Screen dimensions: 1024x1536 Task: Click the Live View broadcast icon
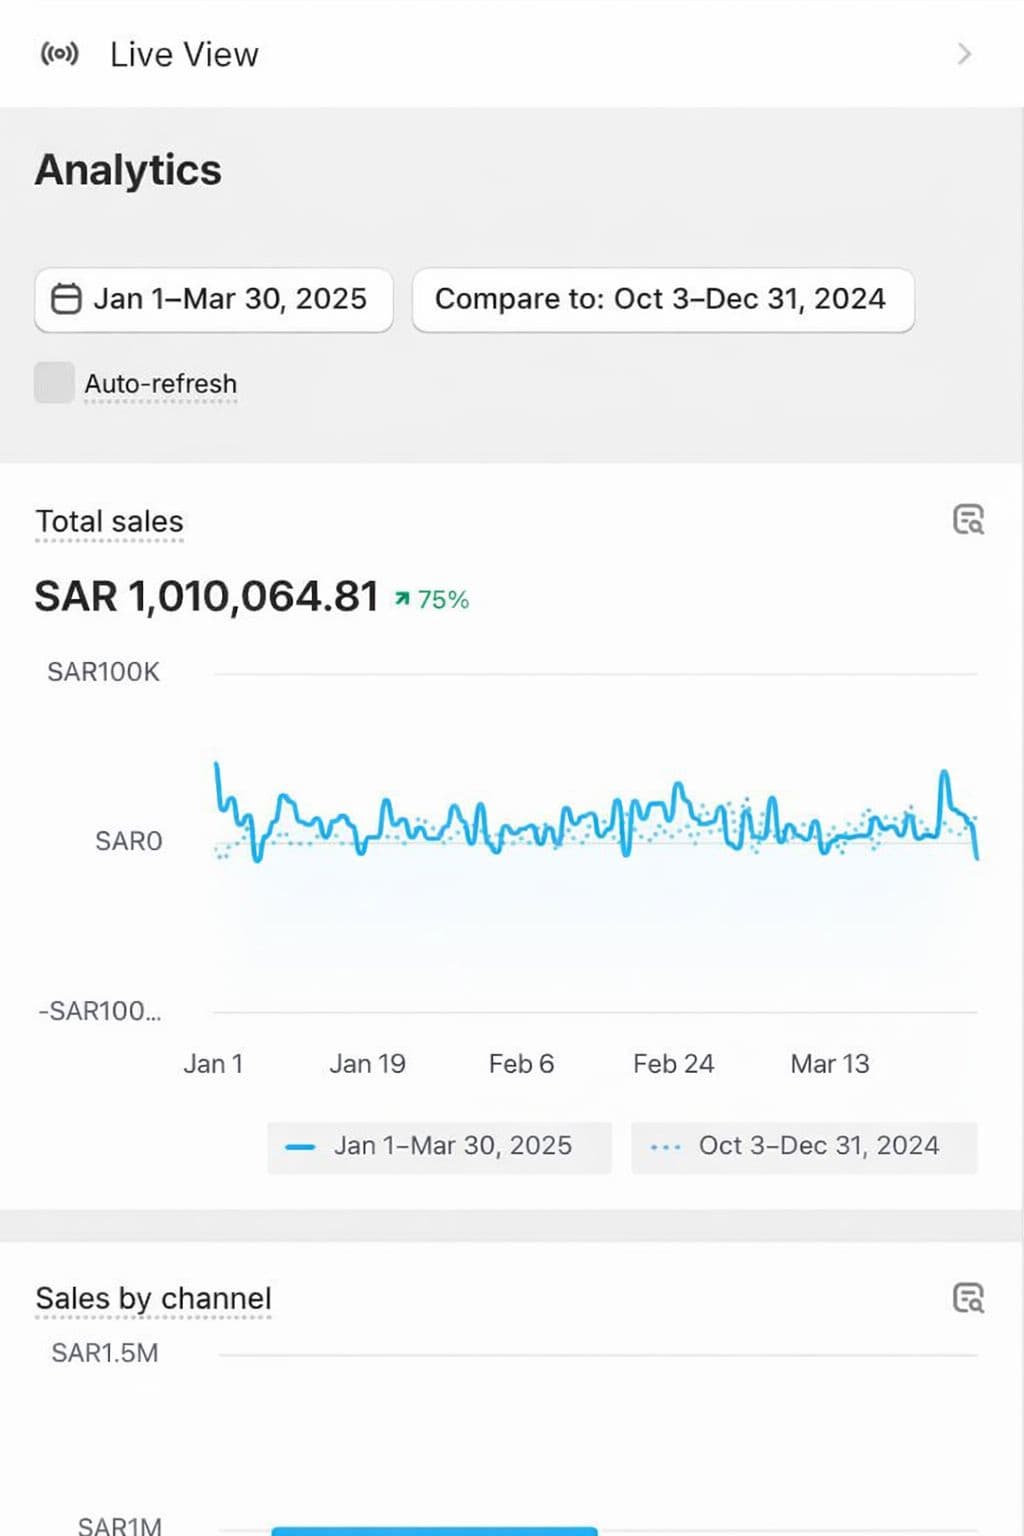[x=59, y=54]
